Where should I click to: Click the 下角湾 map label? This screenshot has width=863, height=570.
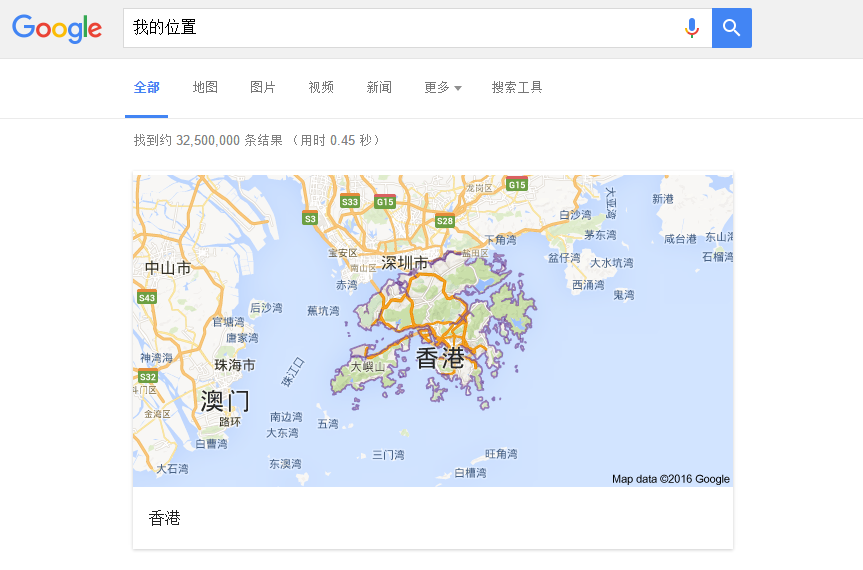500,240
